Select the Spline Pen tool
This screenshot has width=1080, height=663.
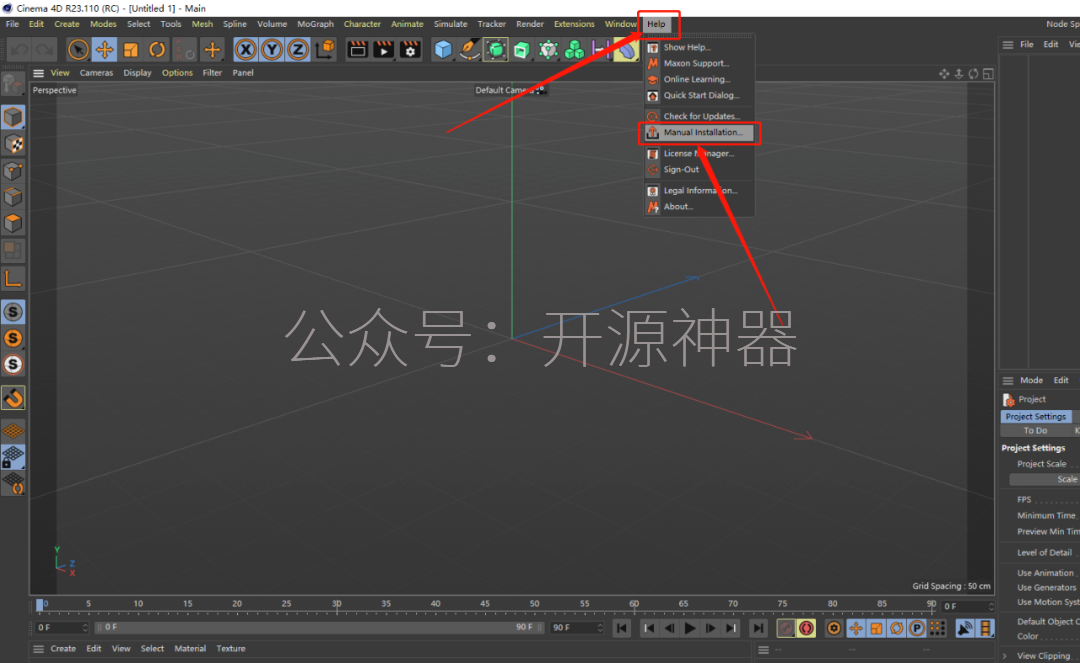point(469,50)
